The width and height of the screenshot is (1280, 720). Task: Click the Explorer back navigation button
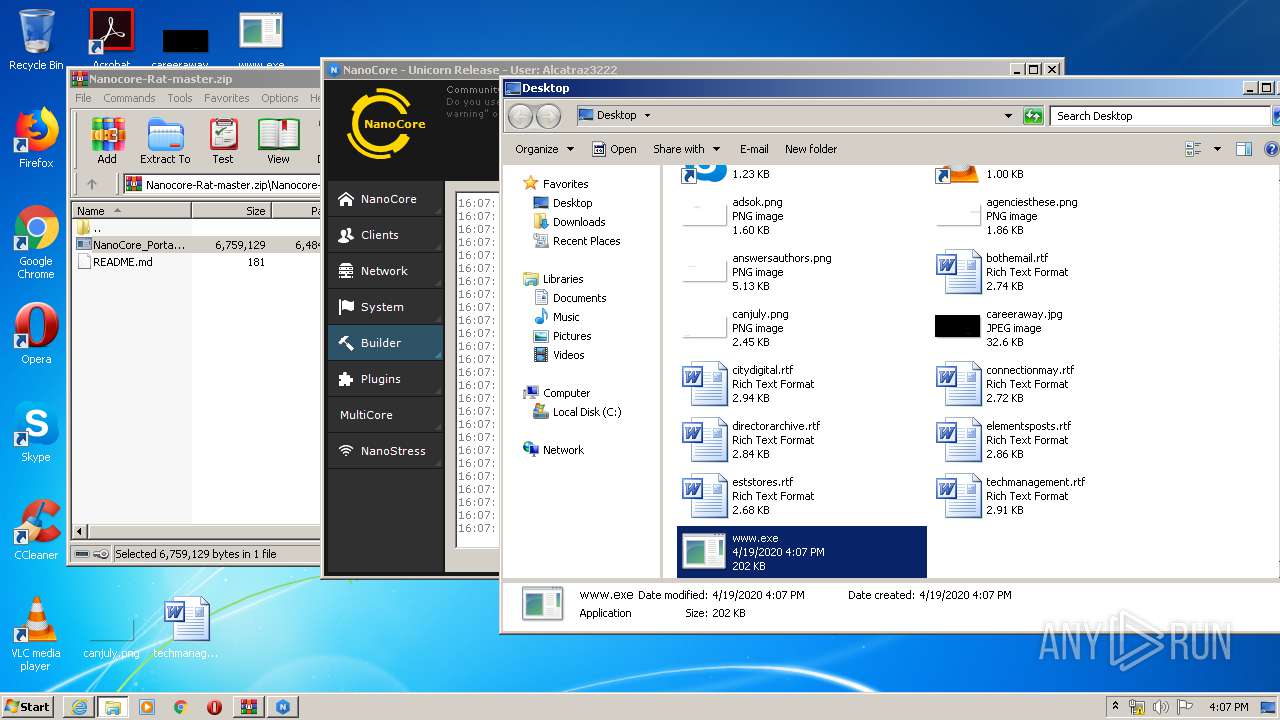(x=521, y=116)
